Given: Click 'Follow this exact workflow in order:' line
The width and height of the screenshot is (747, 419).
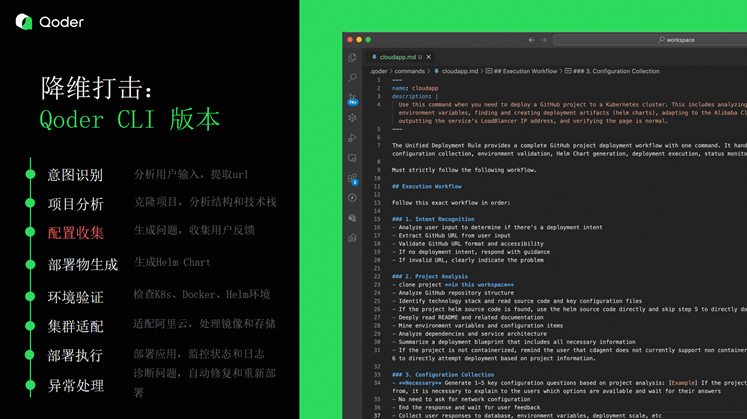Looking at the screenshot, I should [x=451, y=203].
